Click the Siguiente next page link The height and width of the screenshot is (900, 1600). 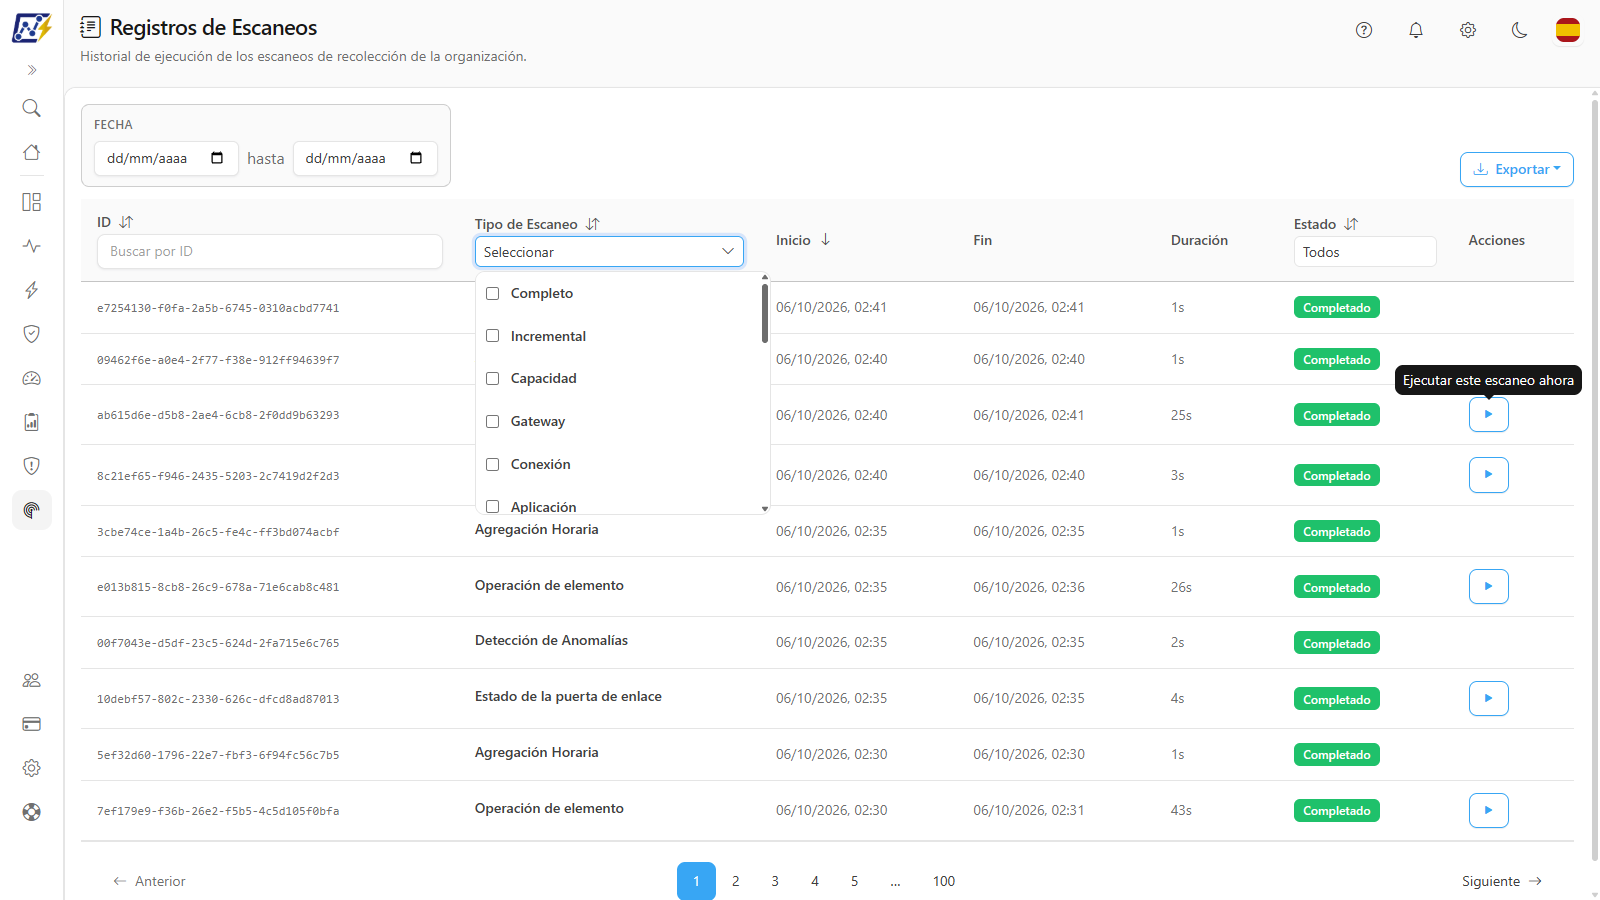(1502, 881)
